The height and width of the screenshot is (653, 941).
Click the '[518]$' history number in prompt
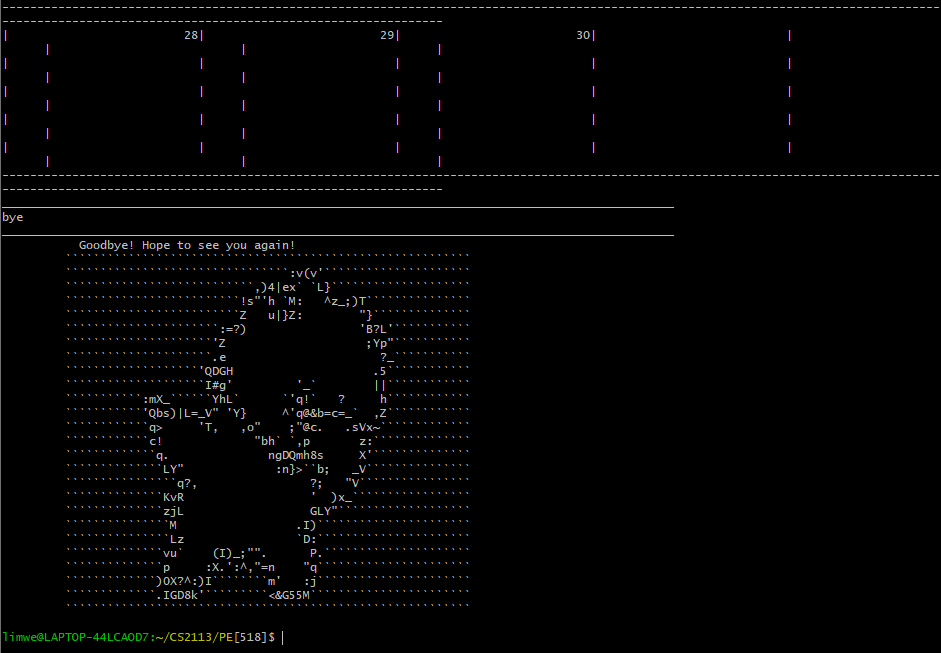[x=254, y=637]
